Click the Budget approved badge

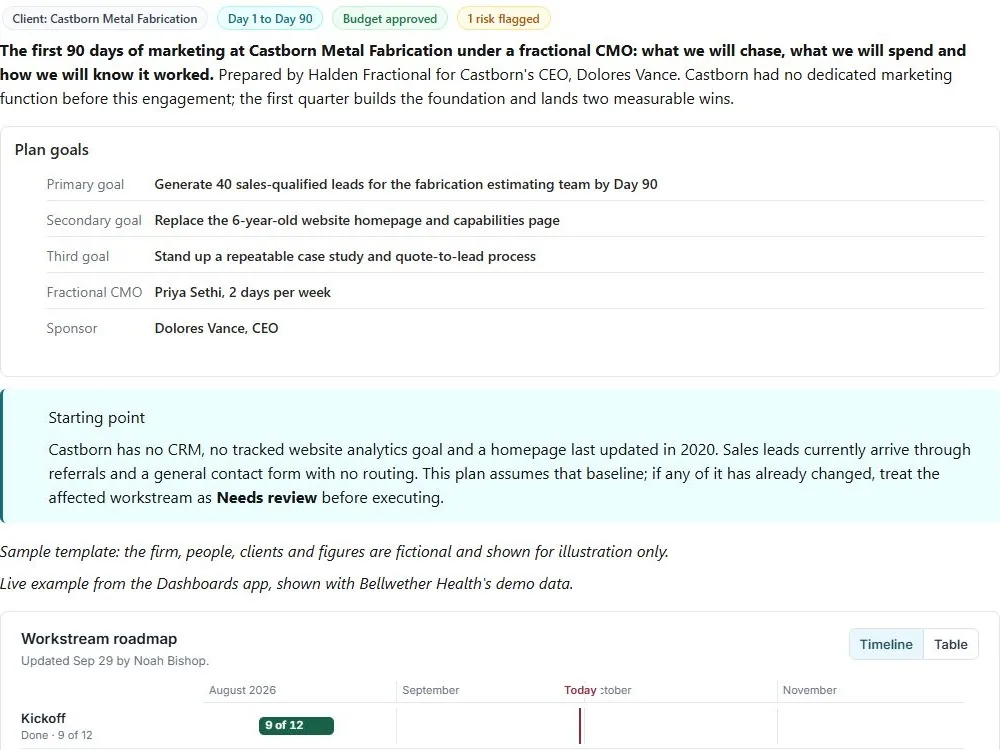[x=390, y=18]
